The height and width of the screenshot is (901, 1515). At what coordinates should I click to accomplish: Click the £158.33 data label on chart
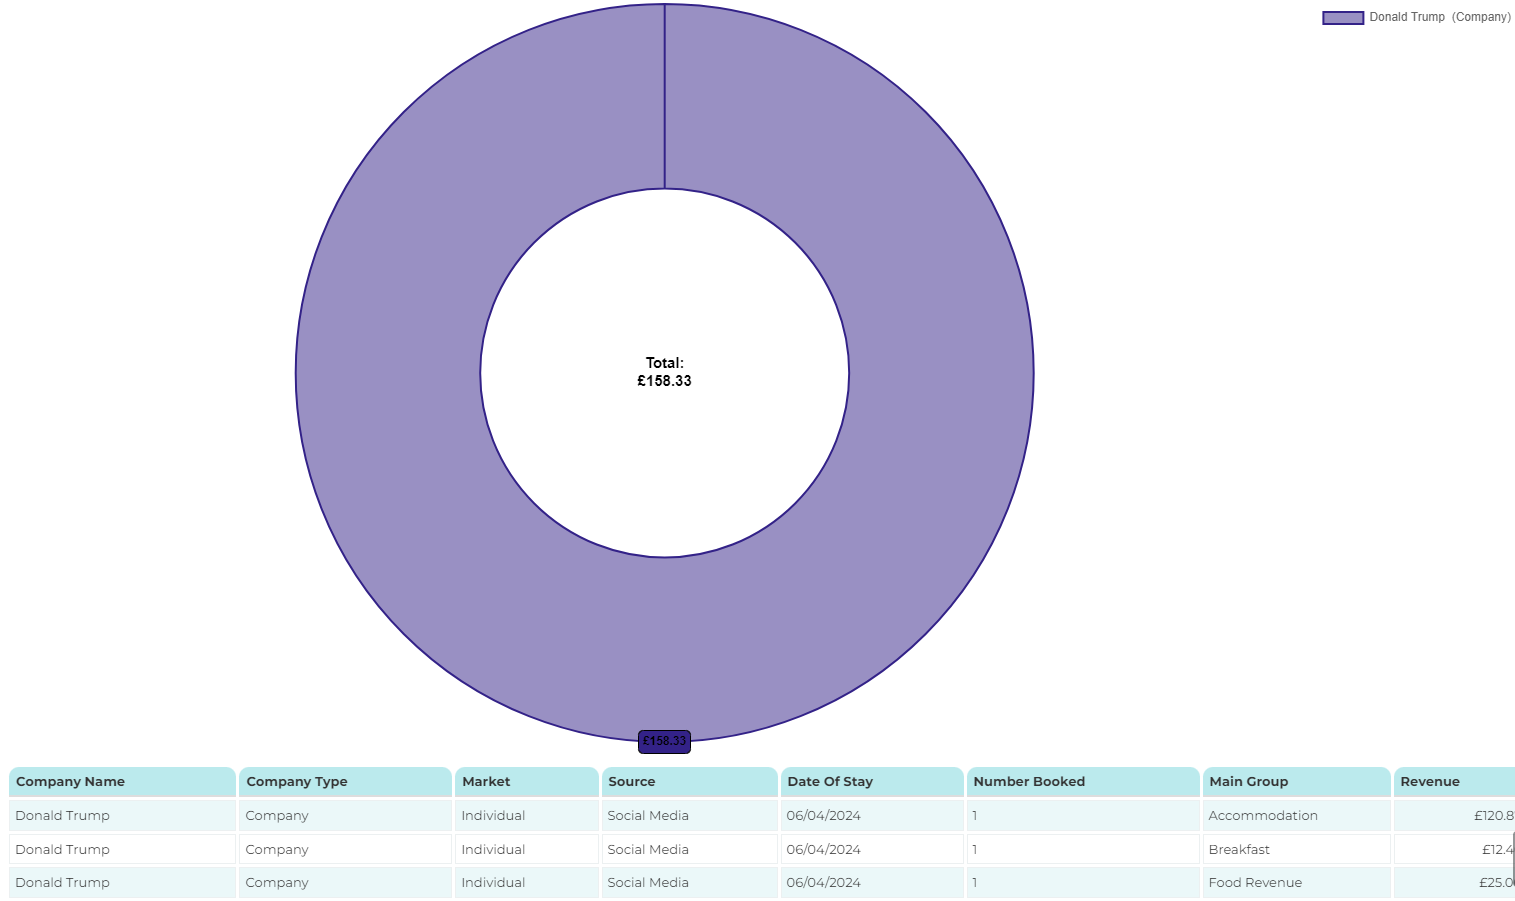[664, 741]
